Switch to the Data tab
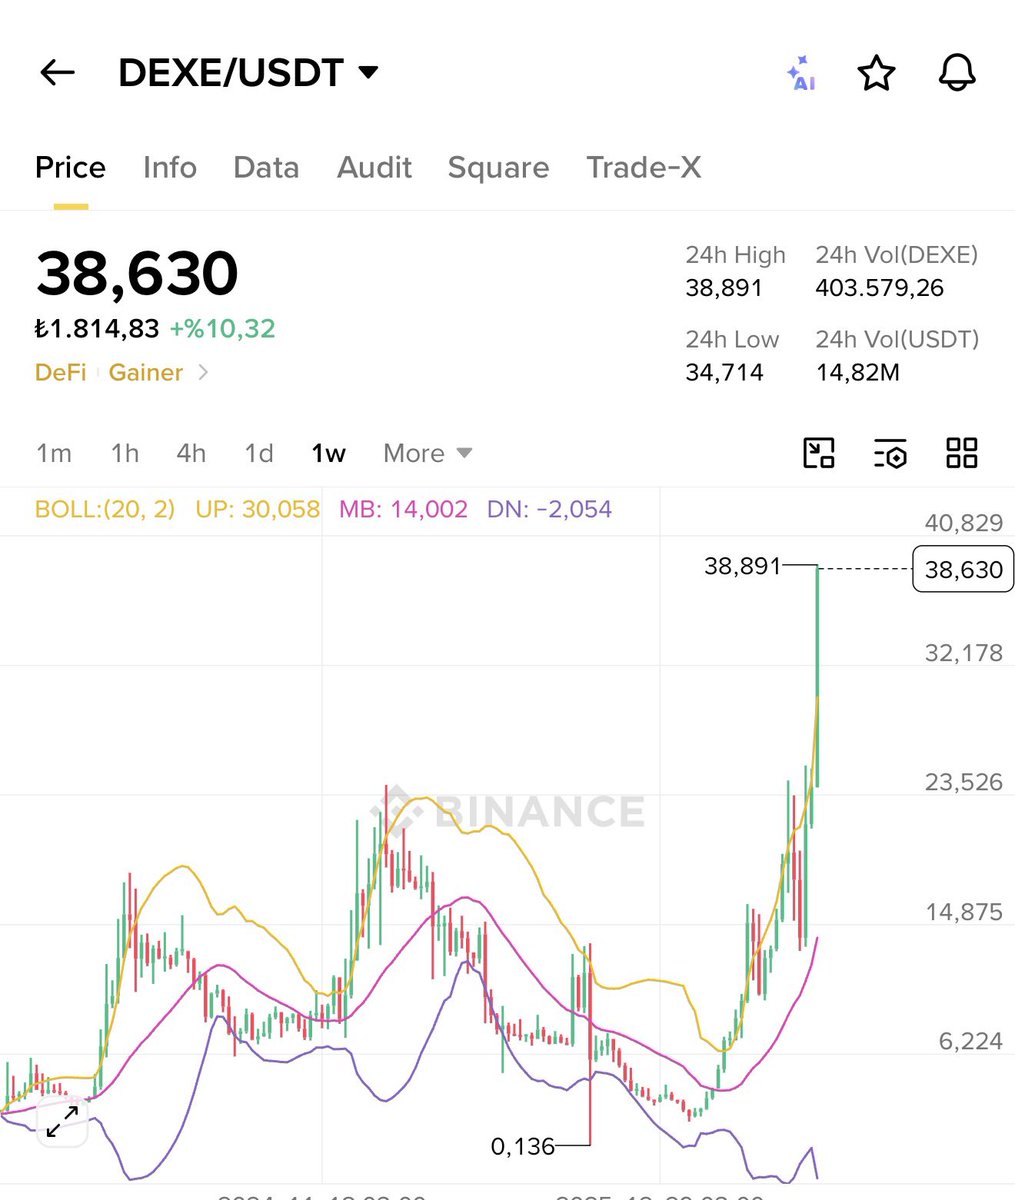This screenshot has width=1015, height=1200. [266, 167]
